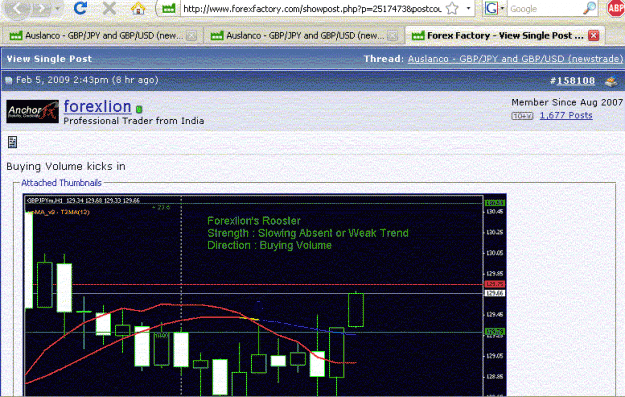625x397 pixels.
Task: Open the address bar history dropdown
Action: [468, 8]
